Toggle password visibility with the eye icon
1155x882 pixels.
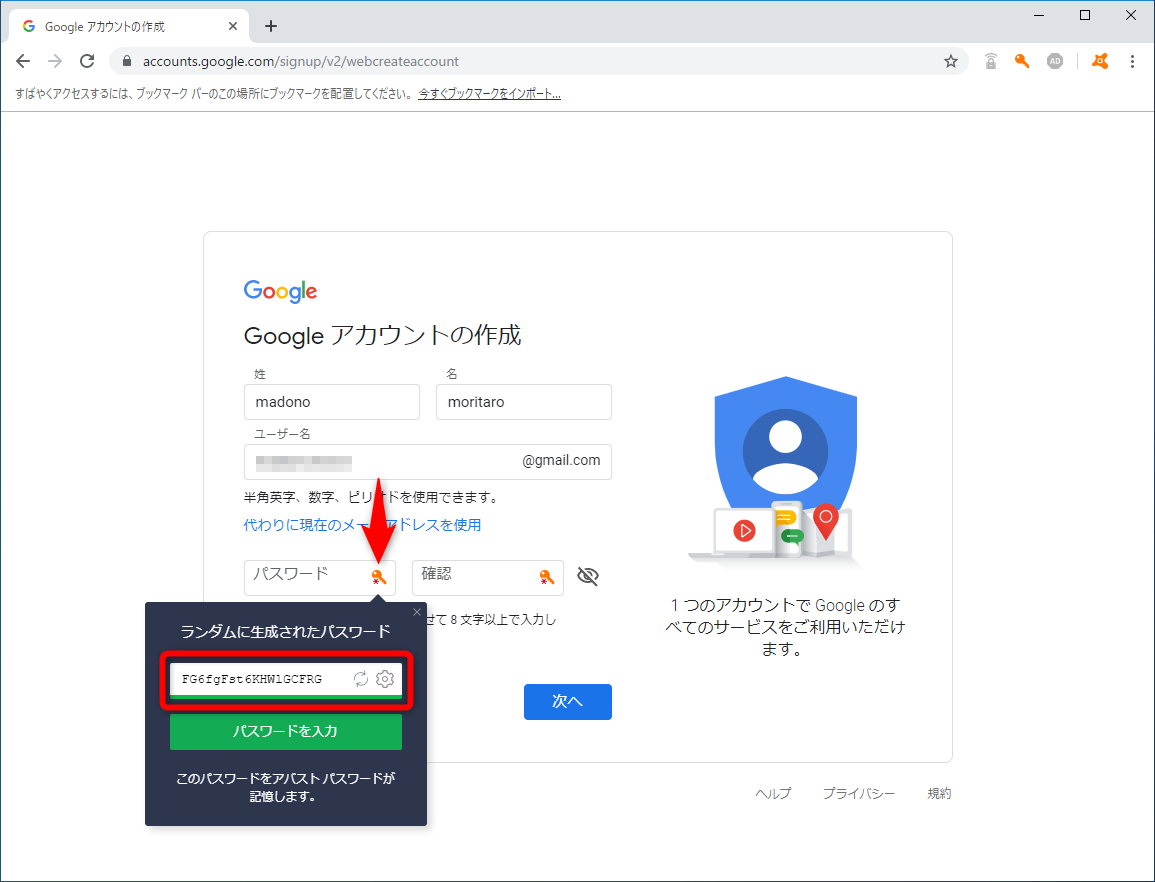[588, 576]
